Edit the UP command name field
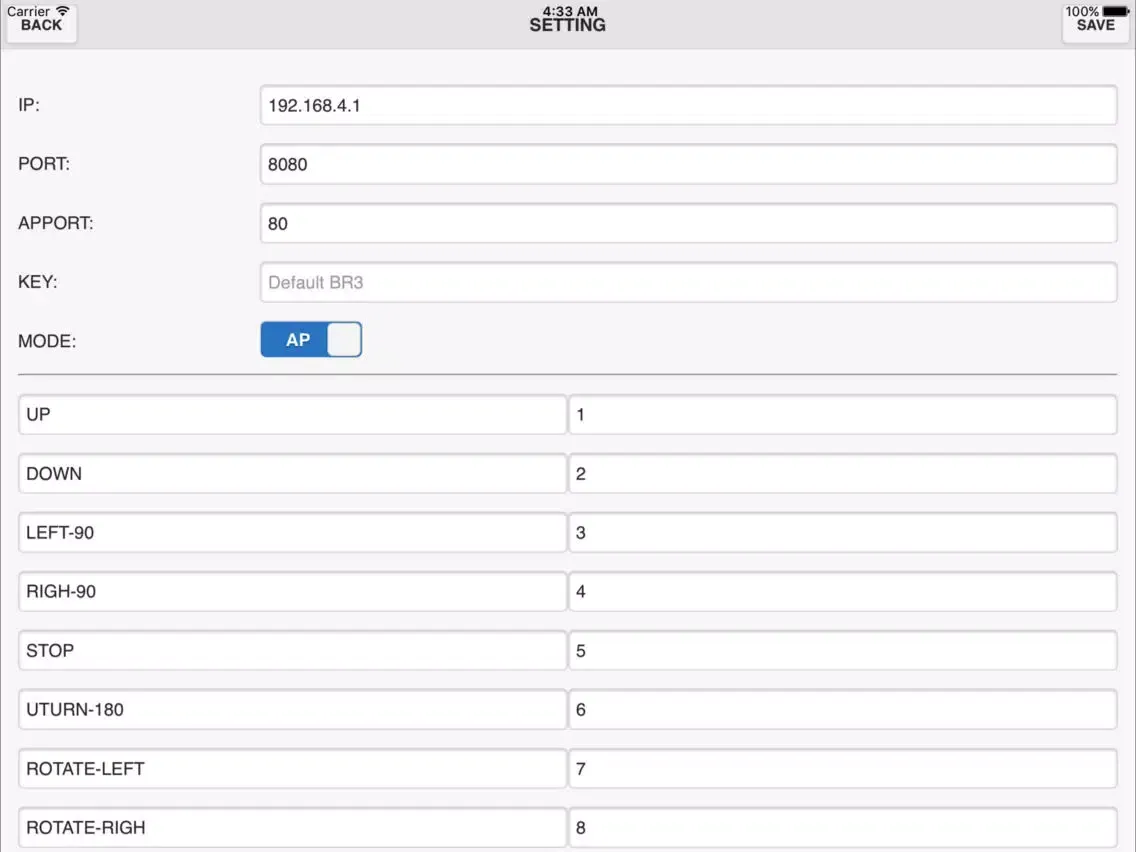Image resolution: width=1136 pixels, height=852 pixels. 292,414
